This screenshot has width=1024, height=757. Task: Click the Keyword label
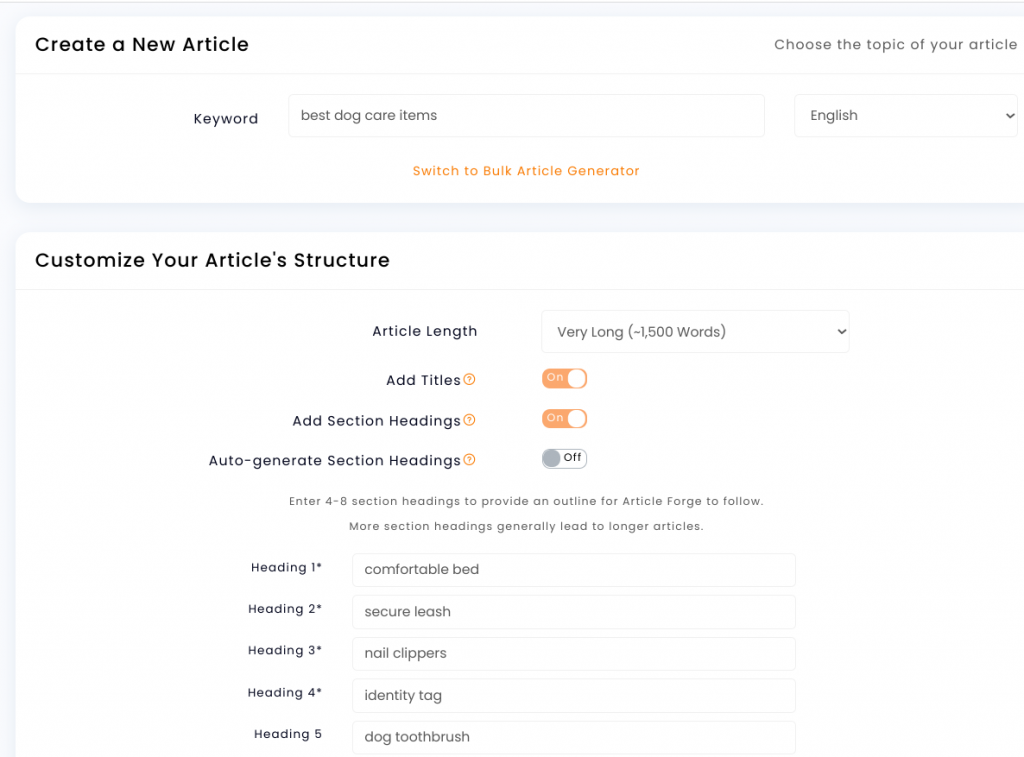click(x=226, y=119)
